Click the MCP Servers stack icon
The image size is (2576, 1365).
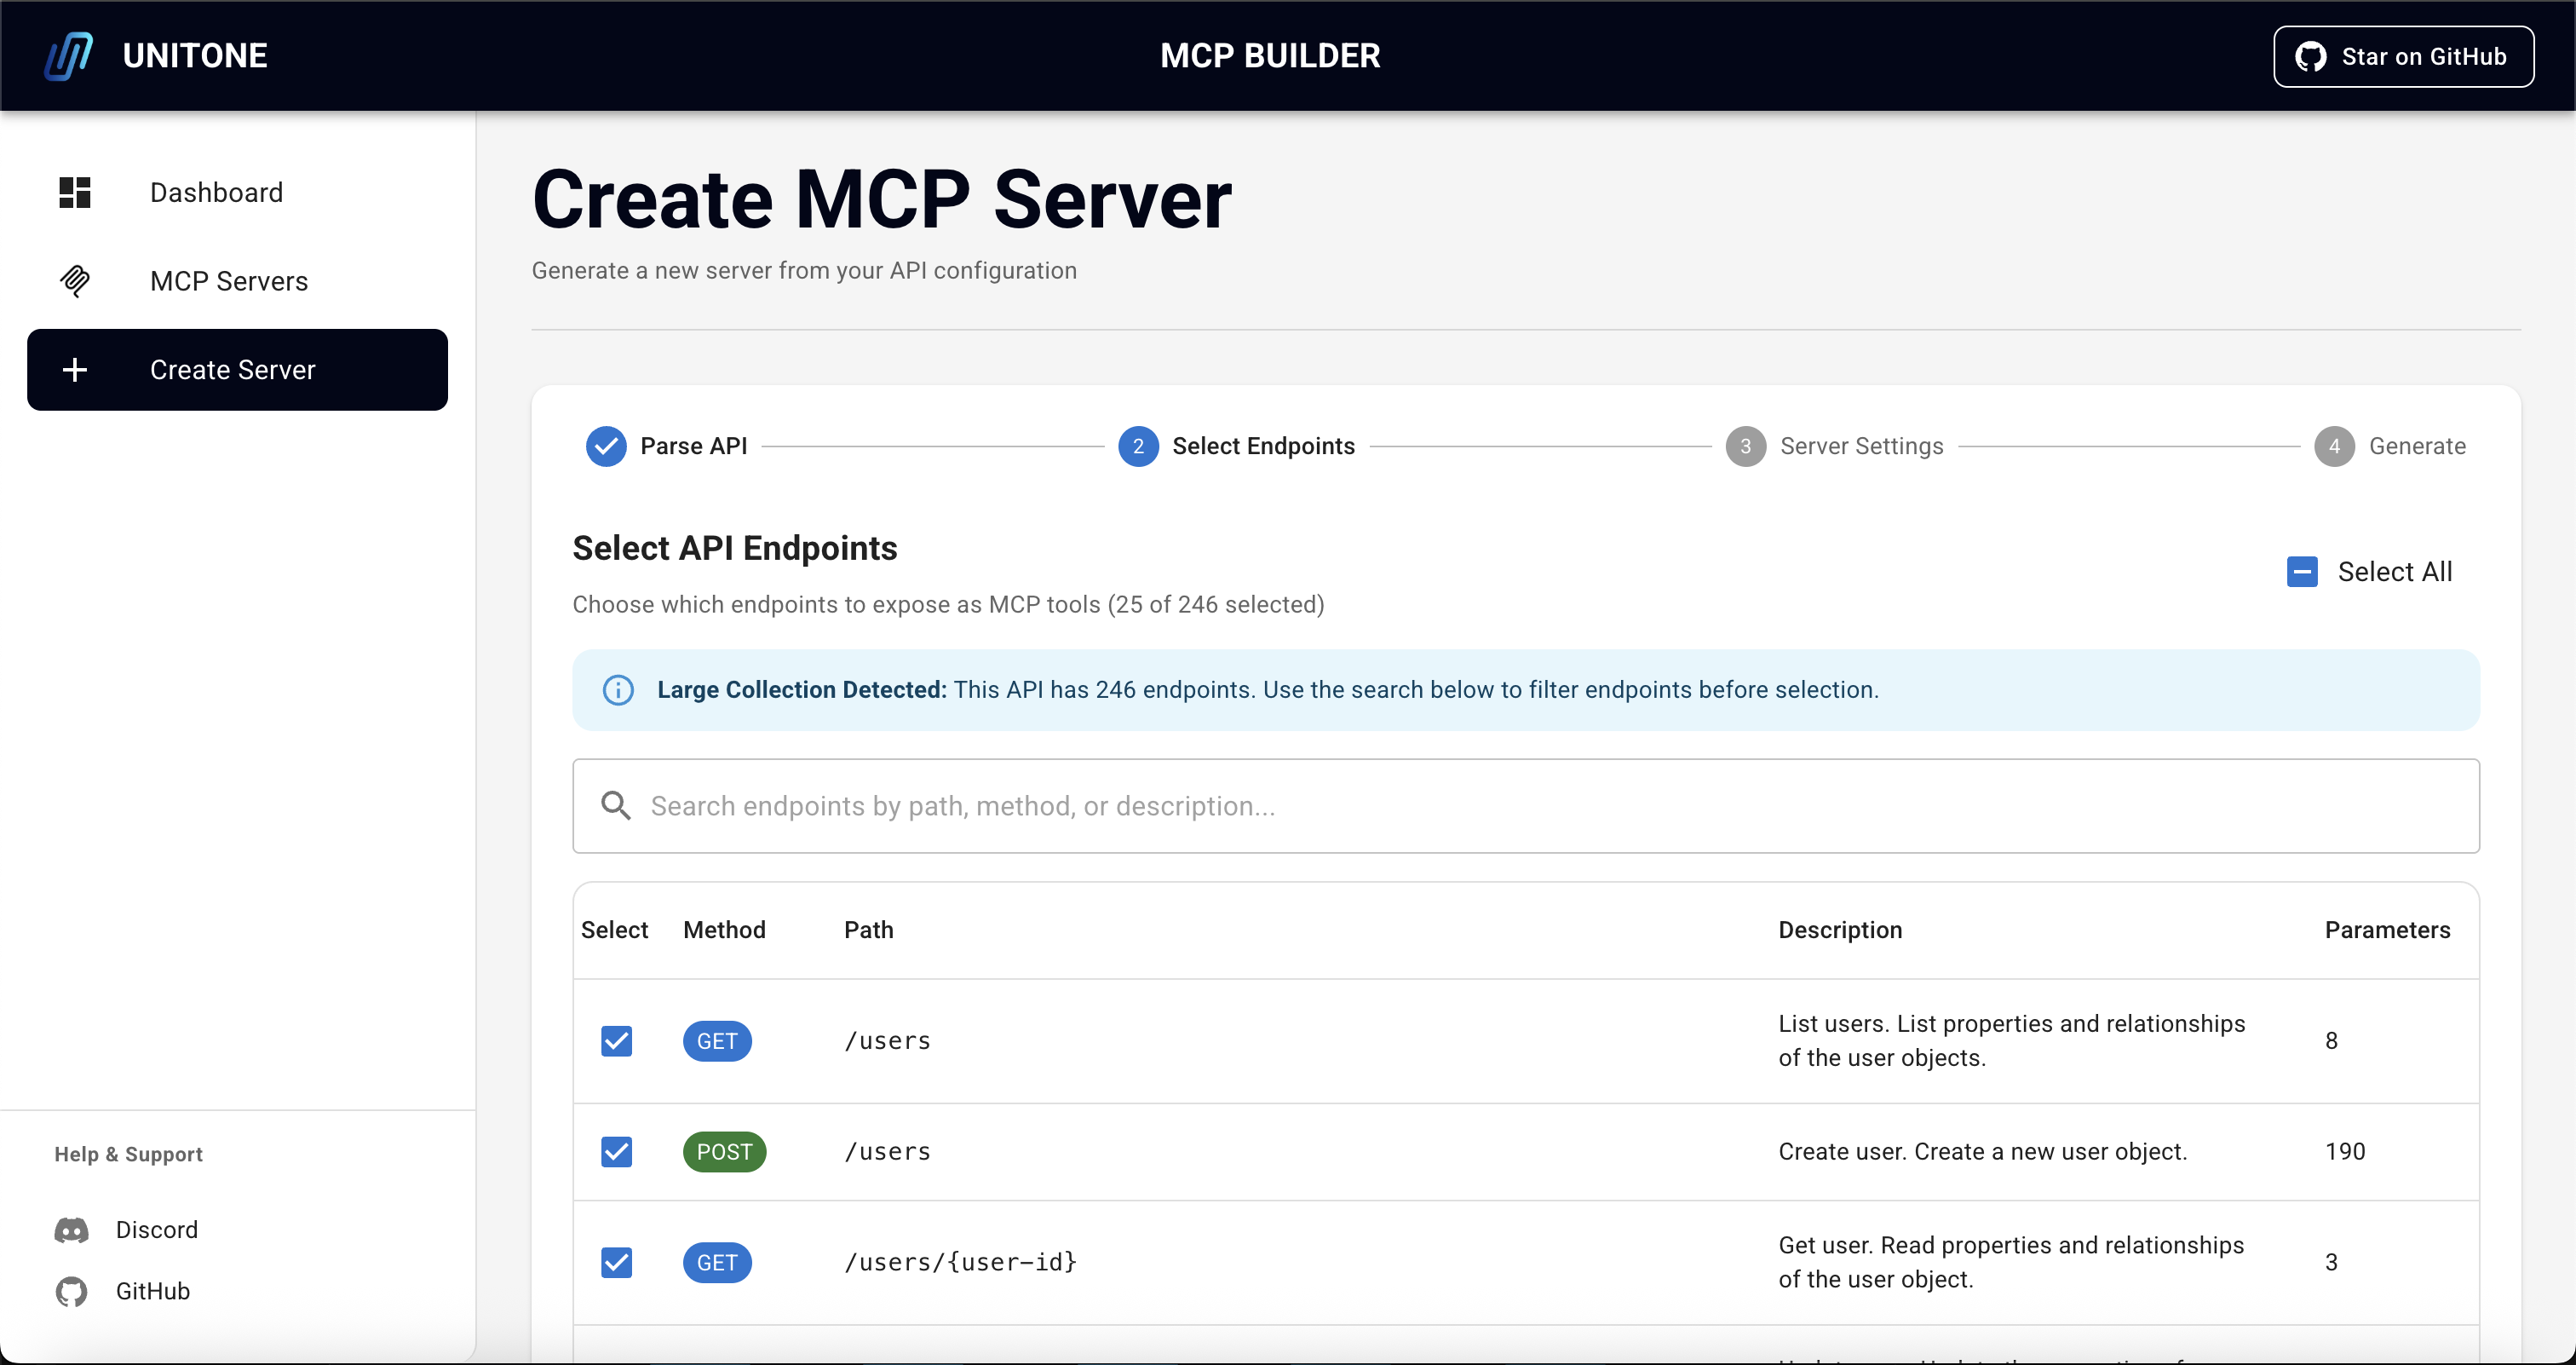tap(75, 281)
